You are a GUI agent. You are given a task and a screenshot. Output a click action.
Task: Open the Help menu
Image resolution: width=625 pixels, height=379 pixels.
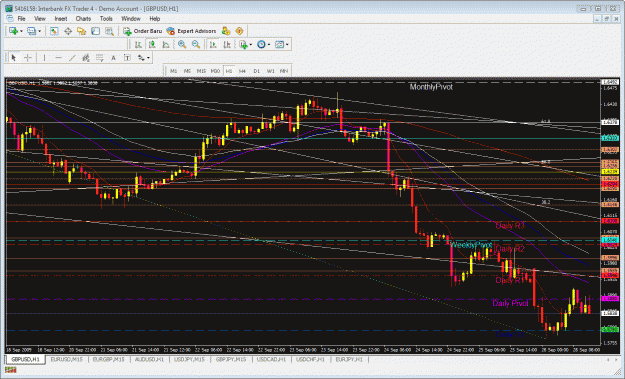pyautogui.click(x=155, y=19)
